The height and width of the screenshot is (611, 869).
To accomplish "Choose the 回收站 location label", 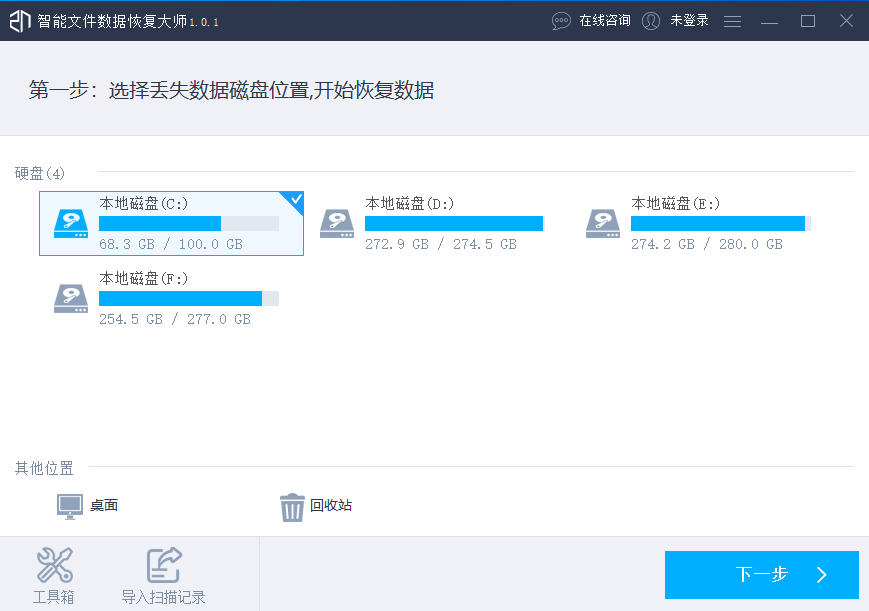I will [331, 505].
